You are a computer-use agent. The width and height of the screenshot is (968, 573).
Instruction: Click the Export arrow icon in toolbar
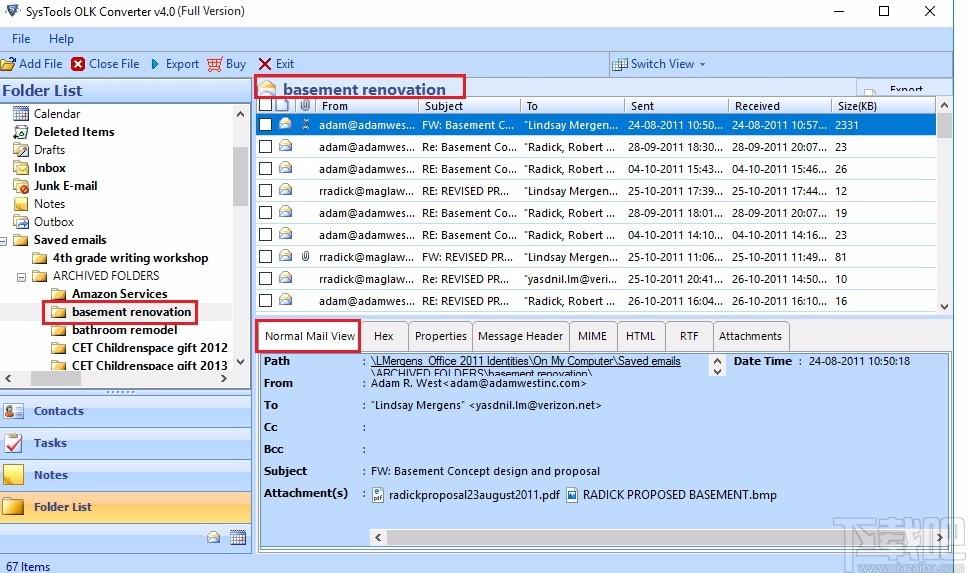coord(155,64)
